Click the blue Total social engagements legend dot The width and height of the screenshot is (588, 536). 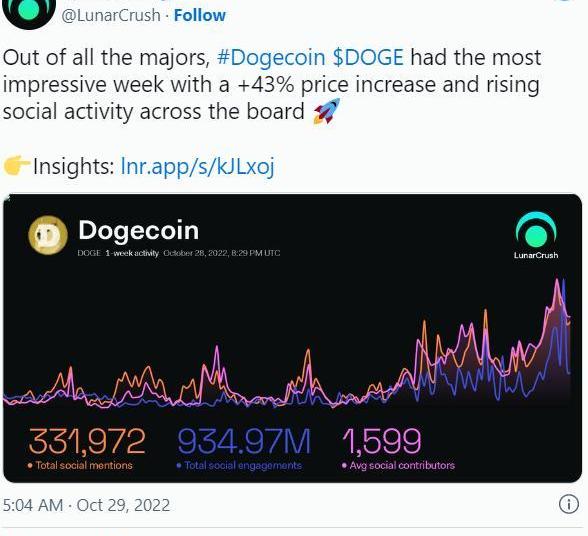[x=179, y=465]
